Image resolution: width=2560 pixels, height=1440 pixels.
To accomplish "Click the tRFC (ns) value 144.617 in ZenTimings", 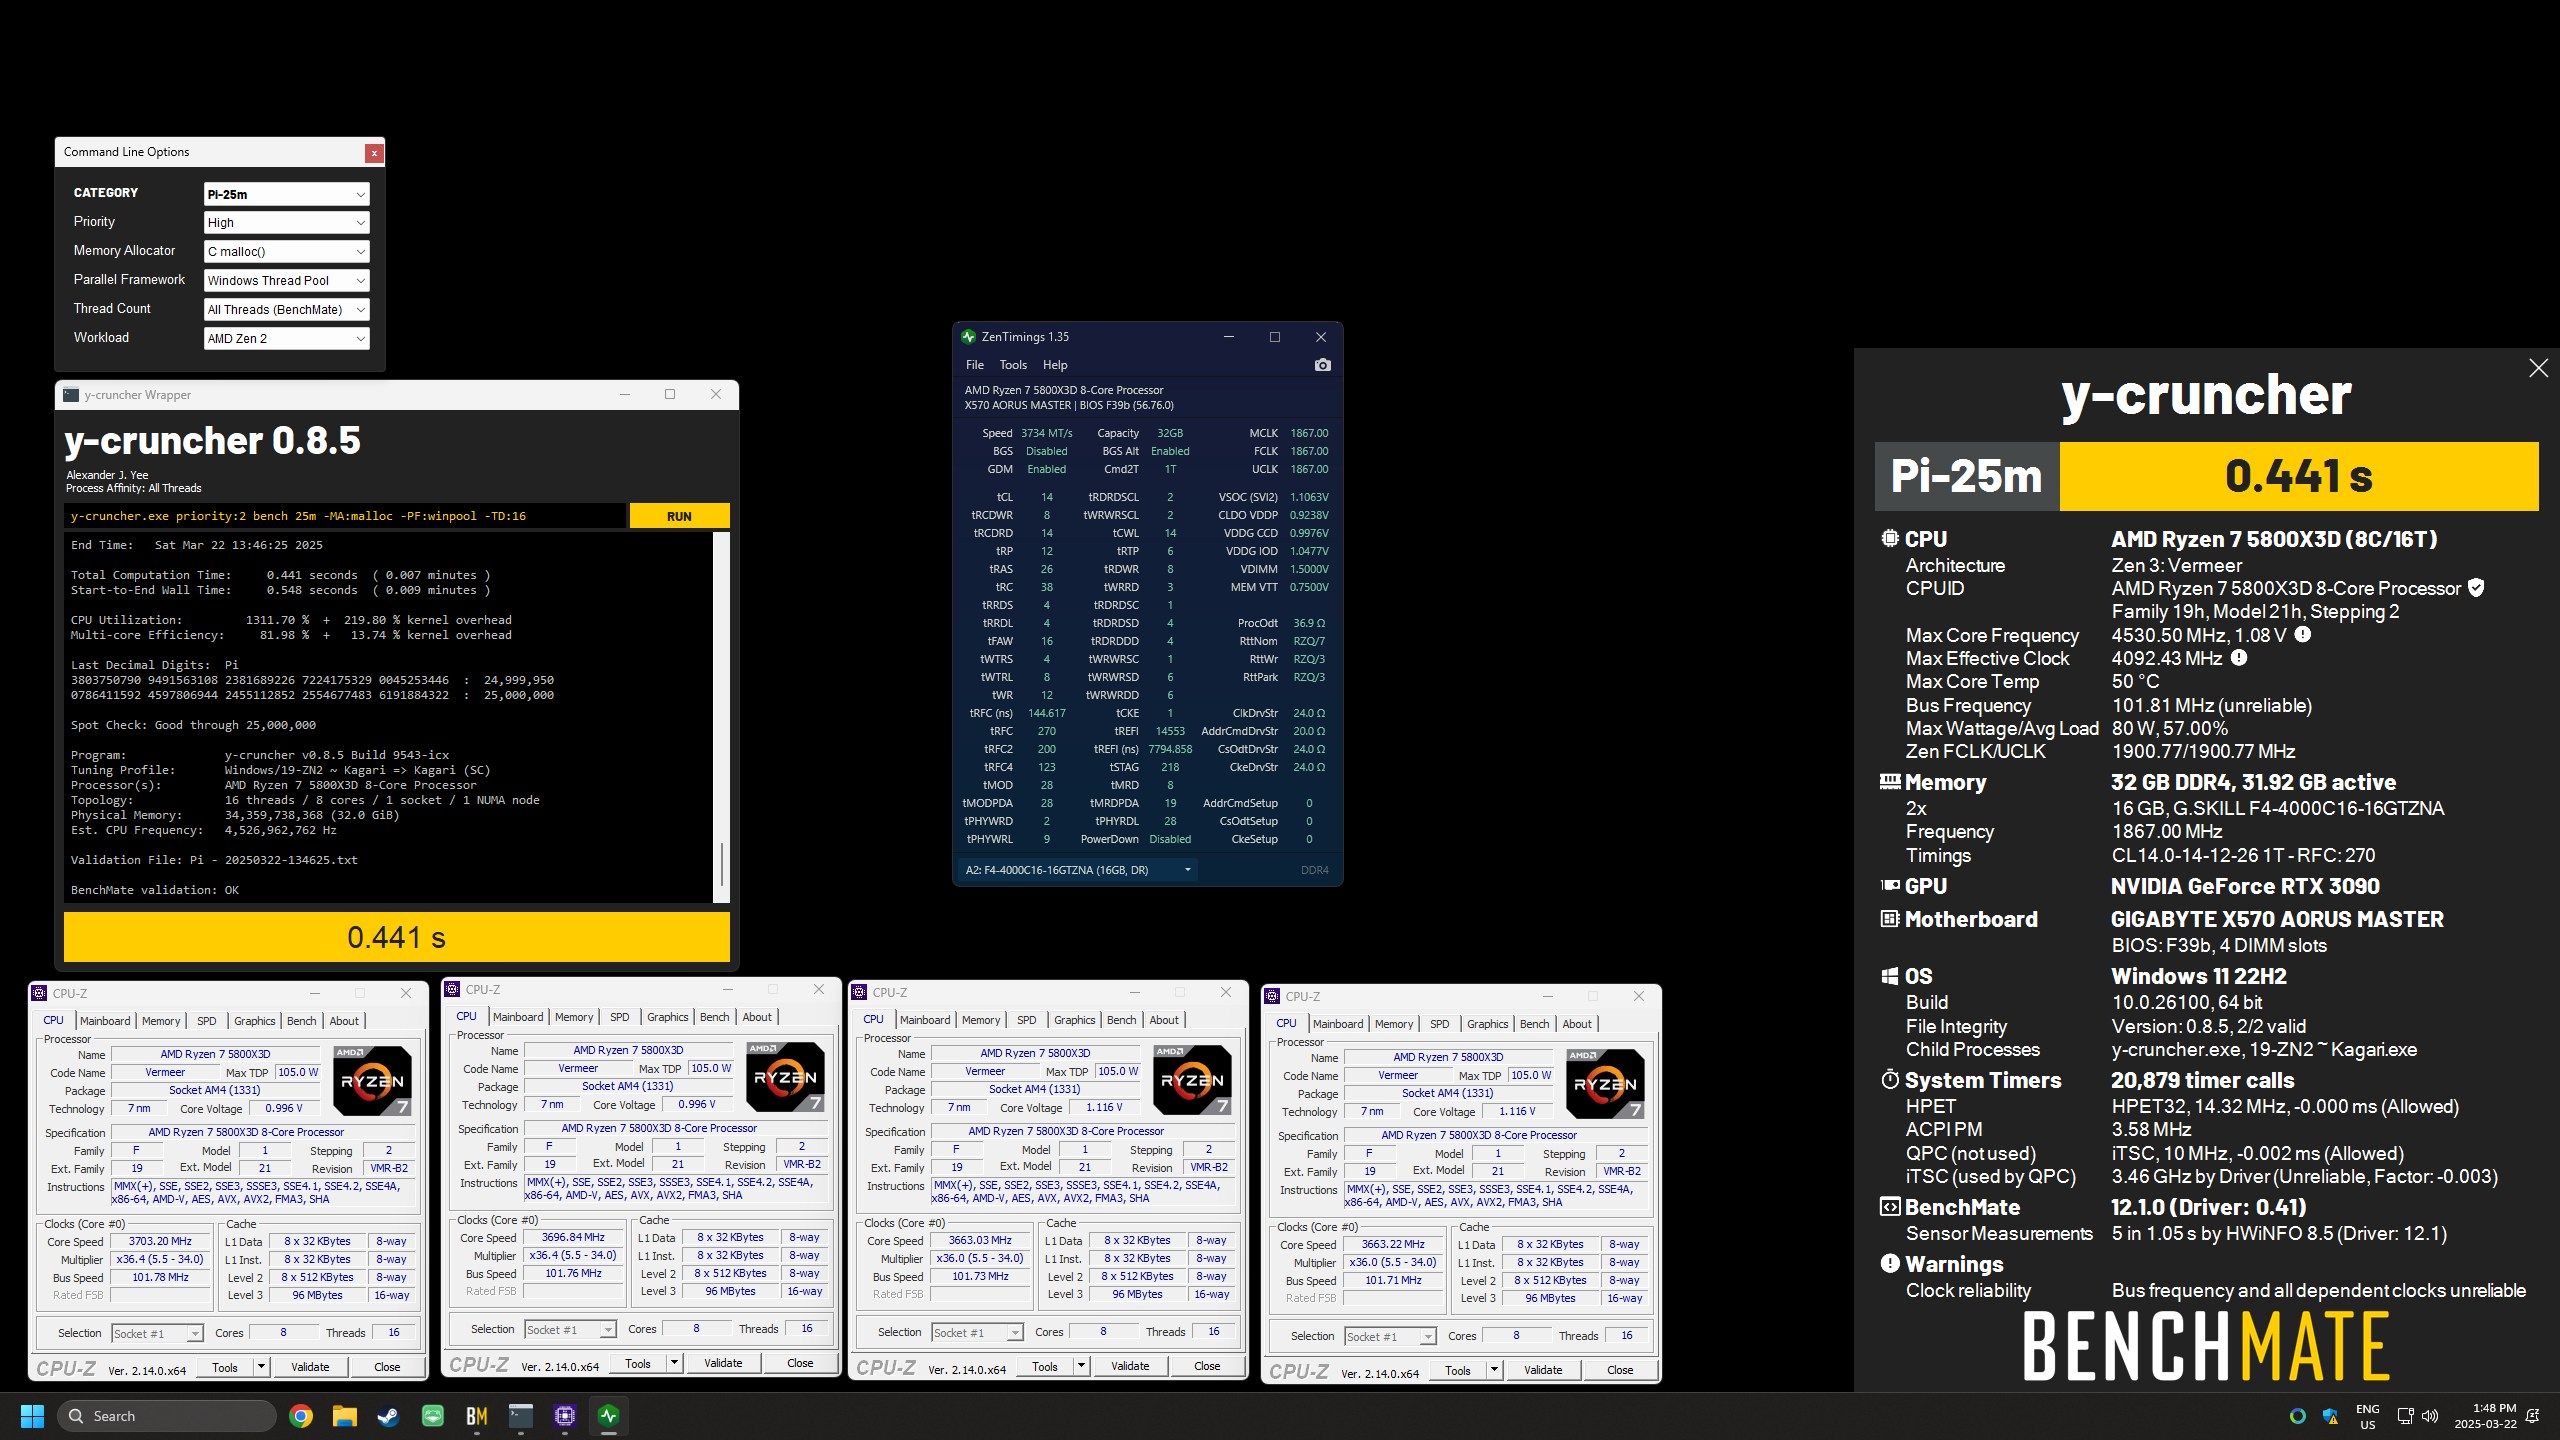I will (1047, 713).
